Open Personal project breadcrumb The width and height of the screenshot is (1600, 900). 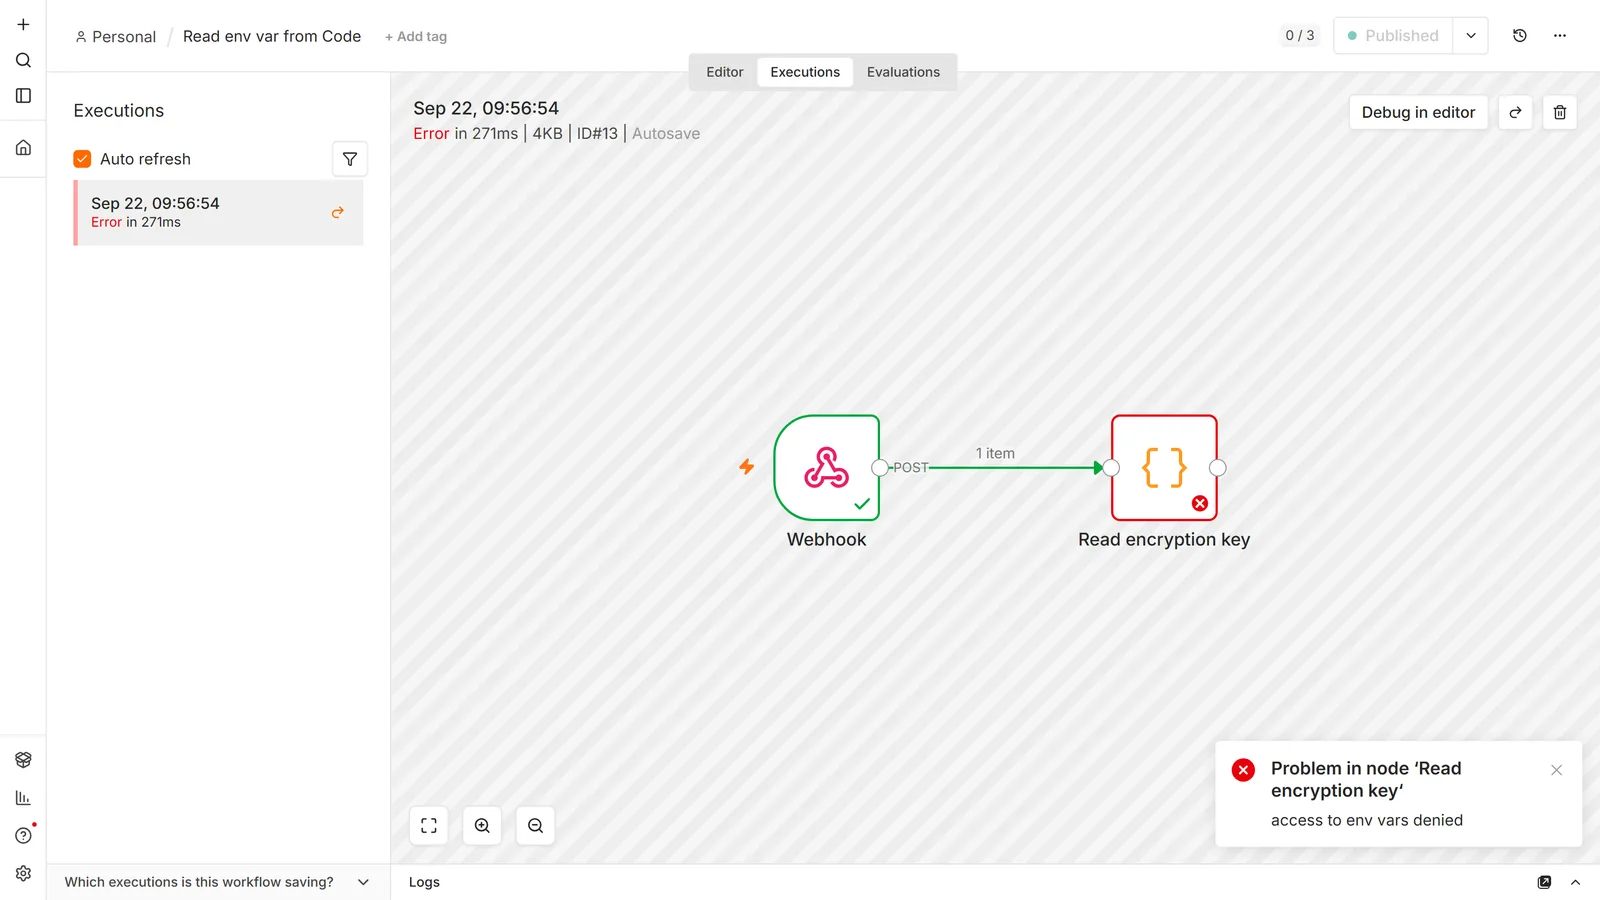coord(116,37)
